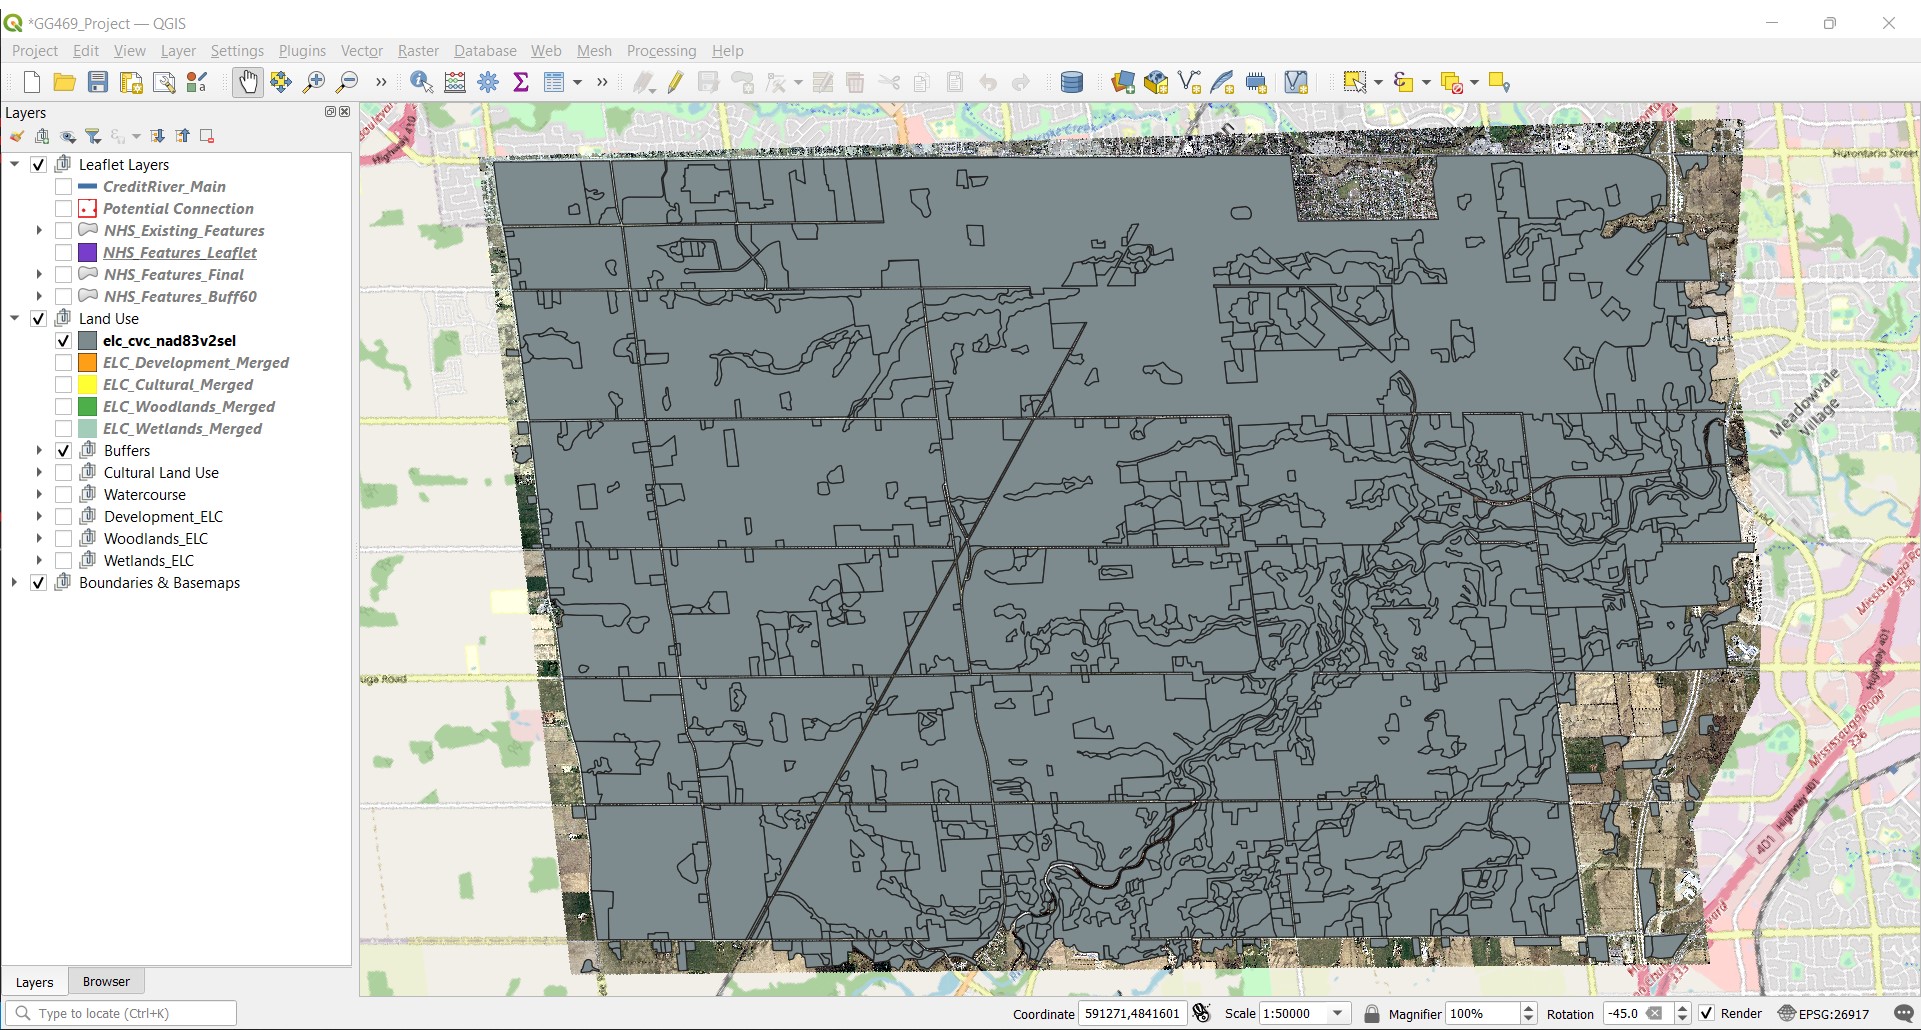This screenshot has height=1030, width=1921.
Task: Open the Data Source Manager database icon
Action: (x=1071, y=83)
